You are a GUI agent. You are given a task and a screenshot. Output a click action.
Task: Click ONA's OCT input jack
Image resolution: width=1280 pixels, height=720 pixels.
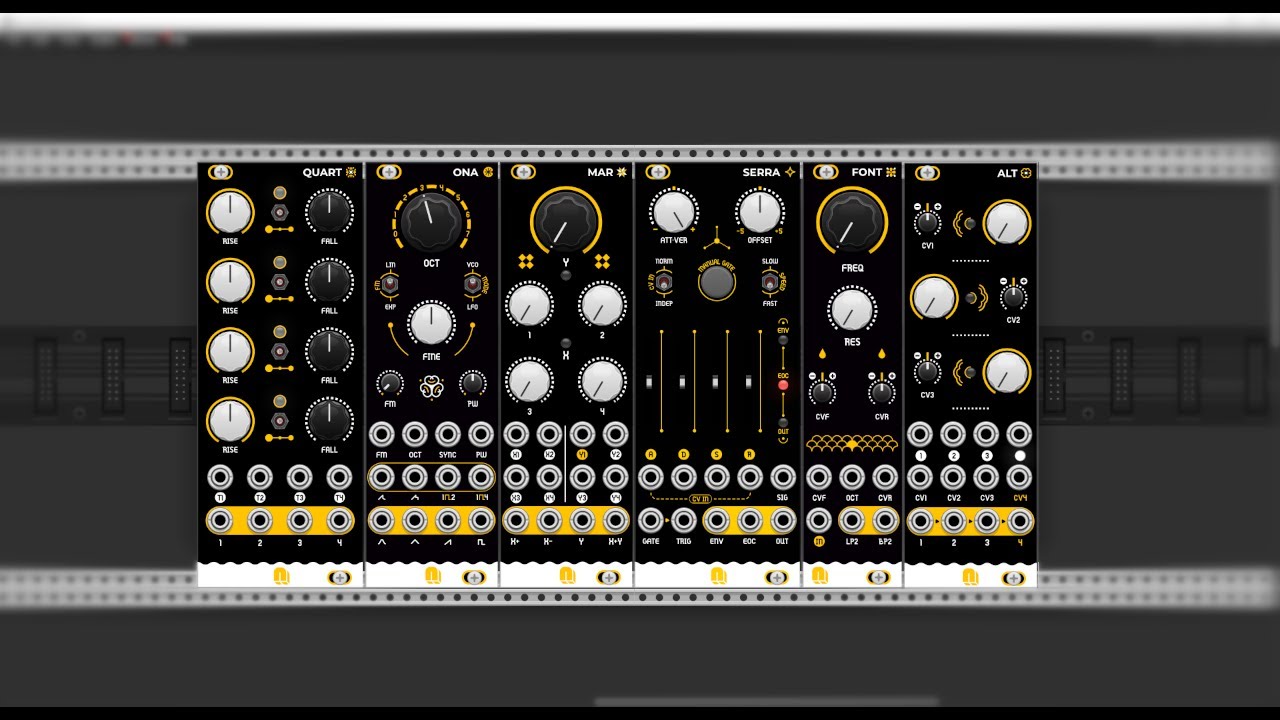point(414,434)
